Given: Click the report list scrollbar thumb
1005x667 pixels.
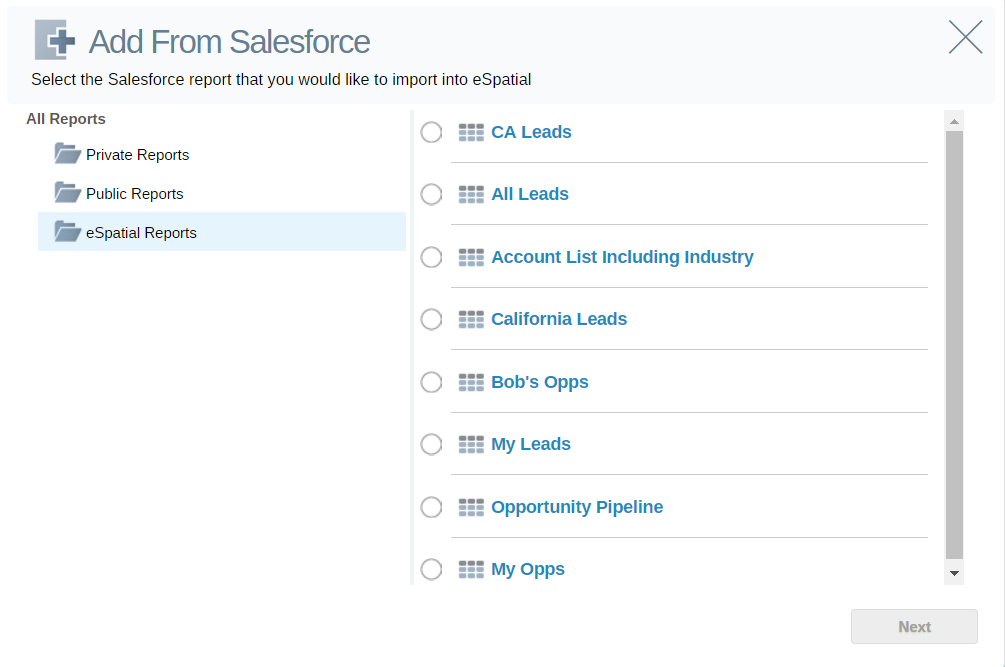Looking at the screenshot, I should (954, 345).
